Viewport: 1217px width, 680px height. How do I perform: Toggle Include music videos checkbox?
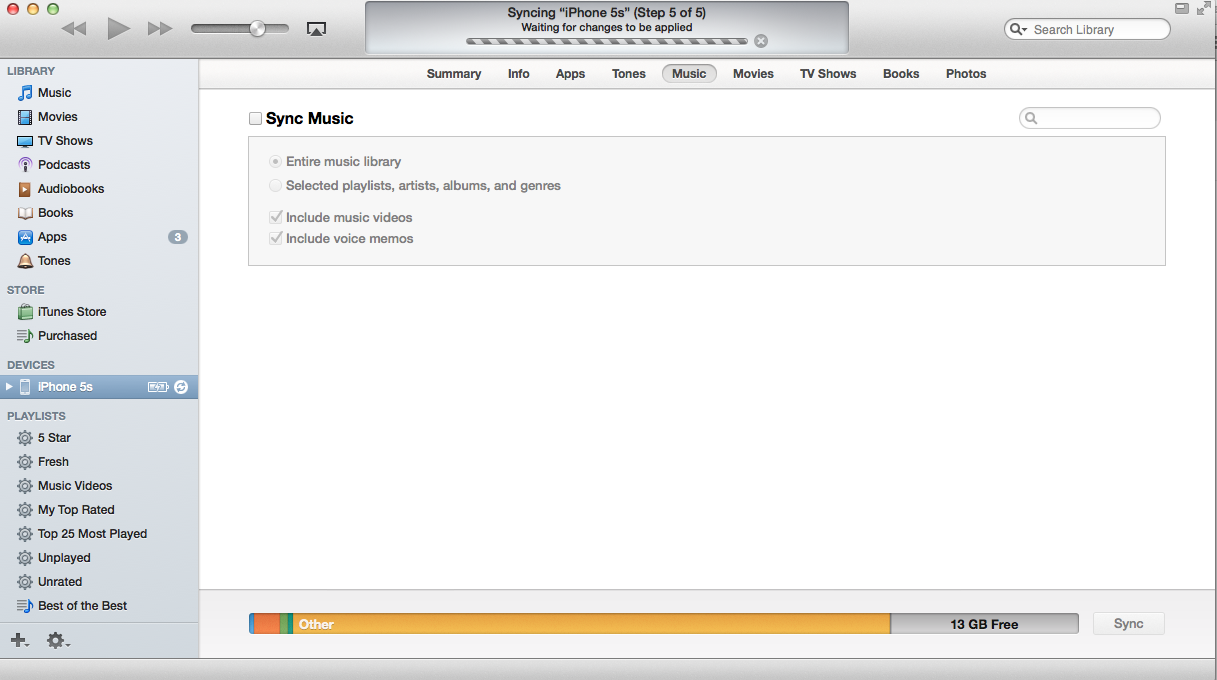tap(276, 217)
